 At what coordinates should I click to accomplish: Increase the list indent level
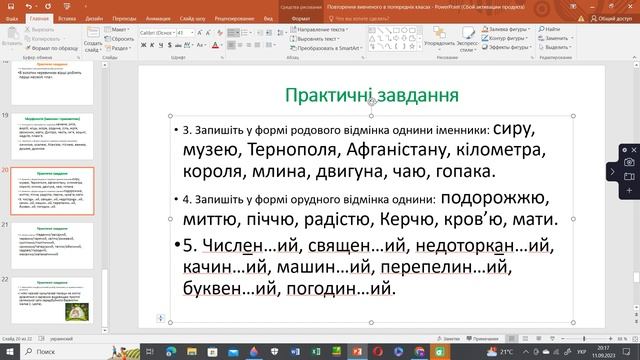(x=269, y=33)
